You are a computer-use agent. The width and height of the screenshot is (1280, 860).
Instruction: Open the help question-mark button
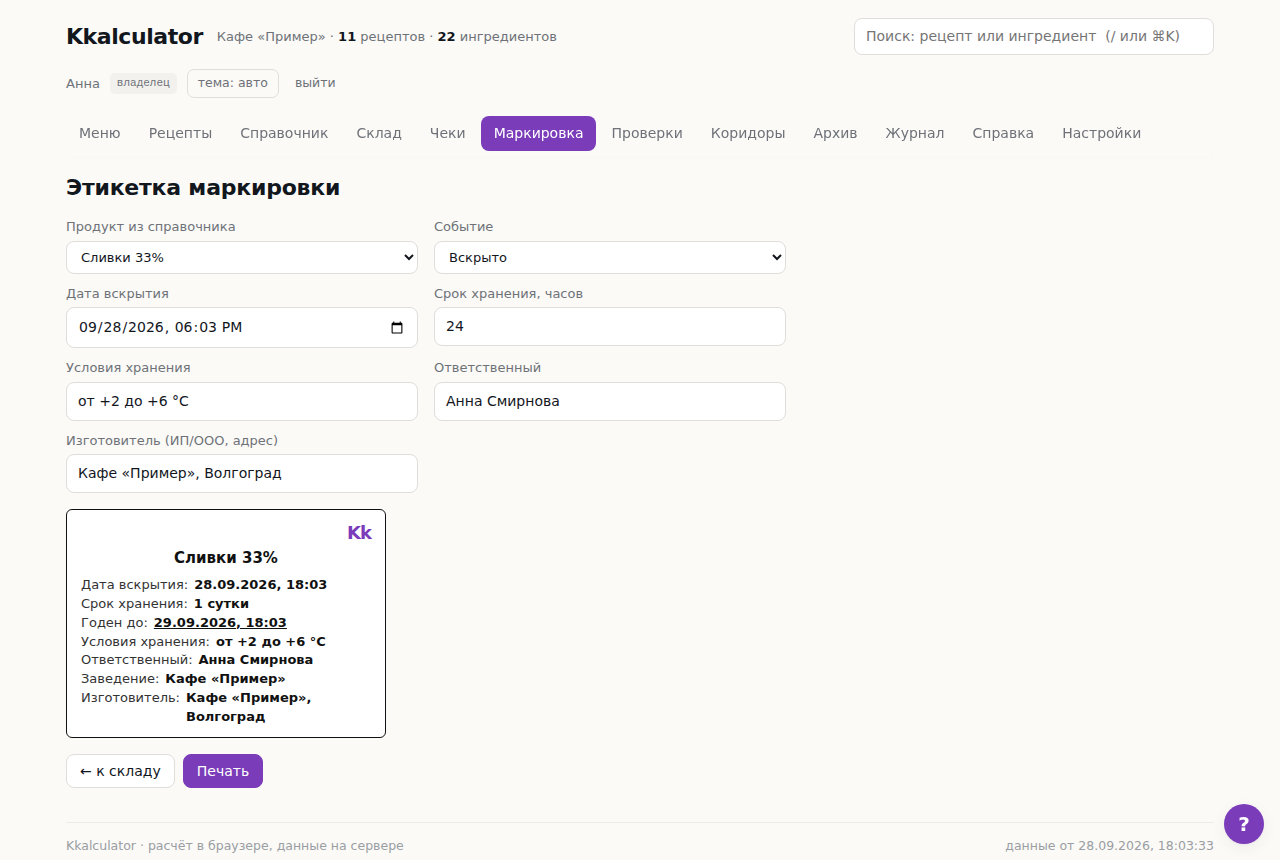(1244, 824)
